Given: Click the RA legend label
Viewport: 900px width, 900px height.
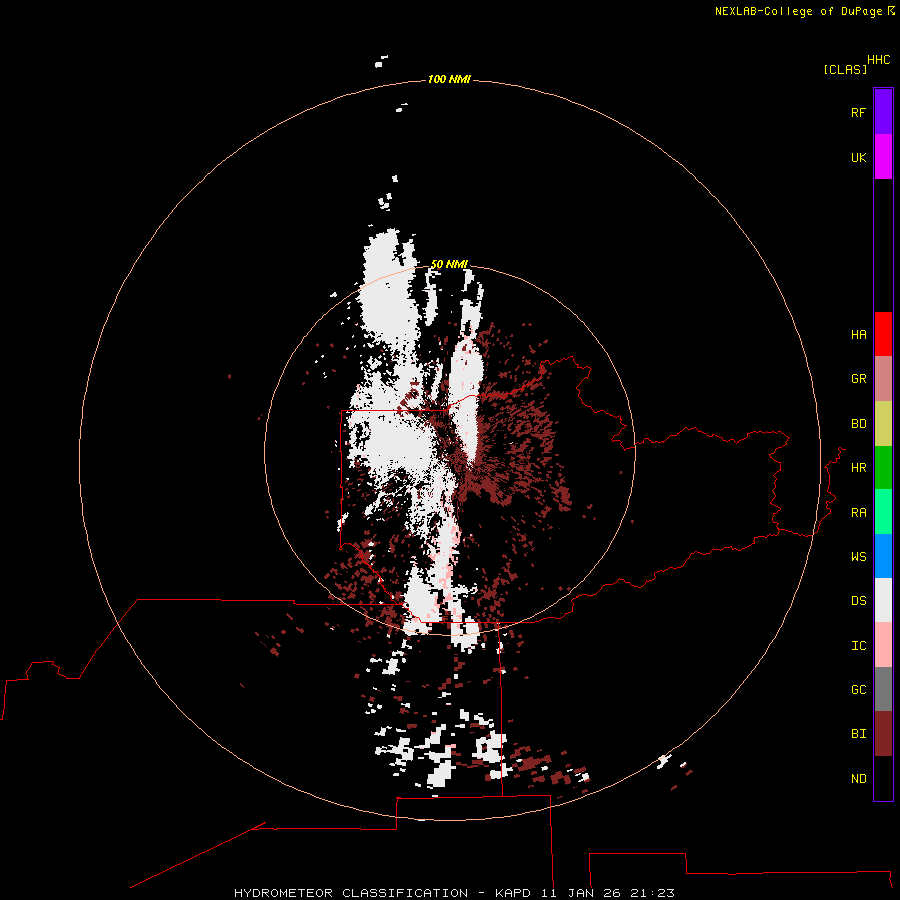Looking at the screenshot, I should (858, 513).
